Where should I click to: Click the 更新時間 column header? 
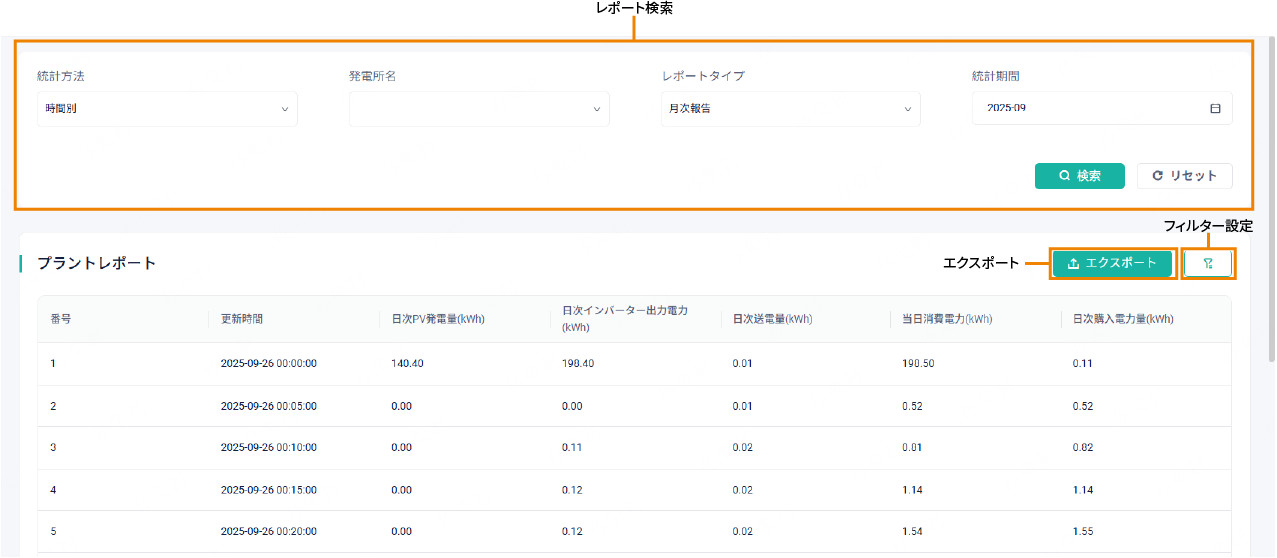[242, 319]
